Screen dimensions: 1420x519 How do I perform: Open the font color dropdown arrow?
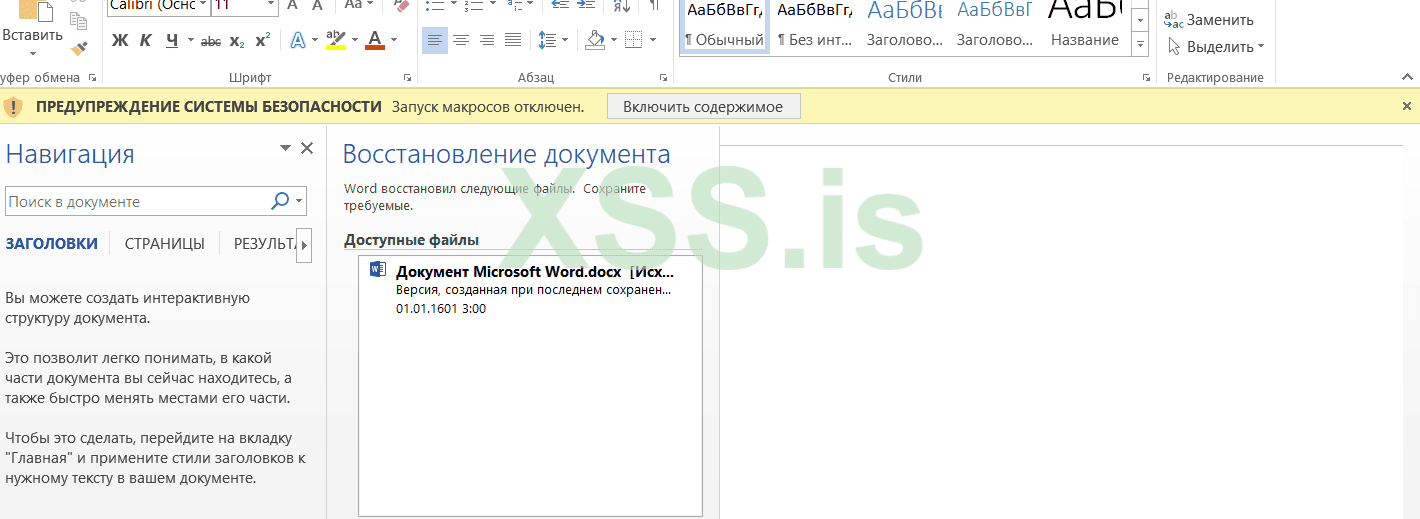pyautogui.click(x=394, y=41)
